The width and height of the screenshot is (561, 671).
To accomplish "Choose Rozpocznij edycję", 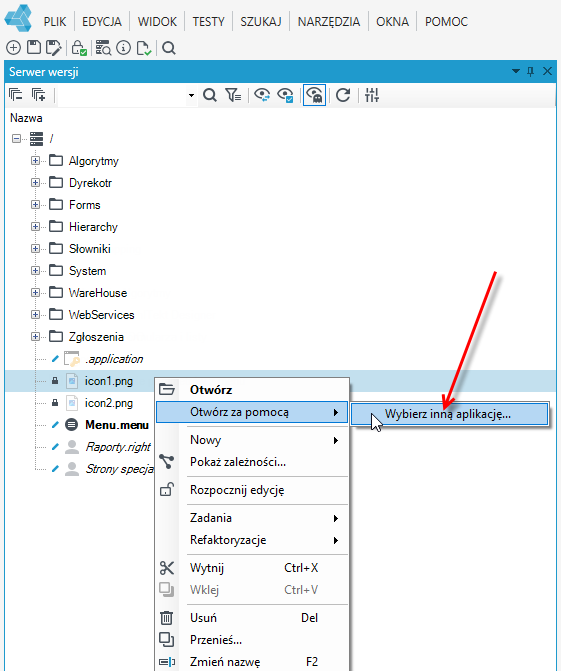I will [x=252, y=490].
